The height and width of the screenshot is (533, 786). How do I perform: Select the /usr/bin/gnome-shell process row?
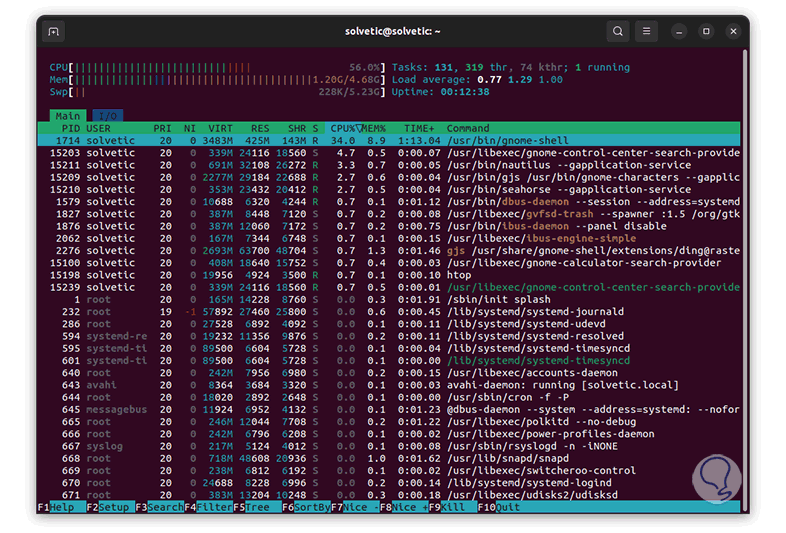click(x=389, y=141)
